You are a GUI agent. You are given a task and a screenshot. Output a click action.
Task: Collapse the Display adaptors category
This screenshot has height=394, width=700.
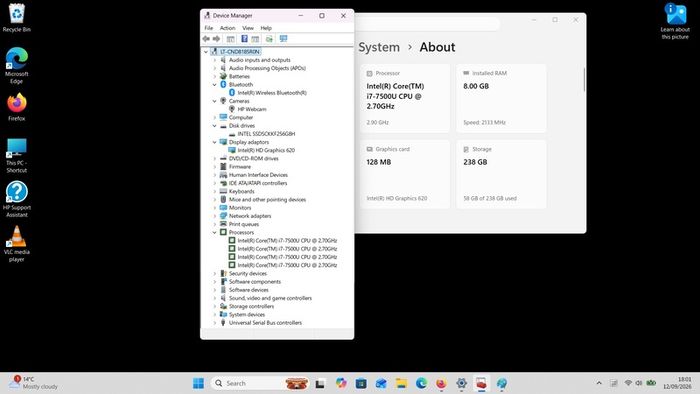(215, 142)
